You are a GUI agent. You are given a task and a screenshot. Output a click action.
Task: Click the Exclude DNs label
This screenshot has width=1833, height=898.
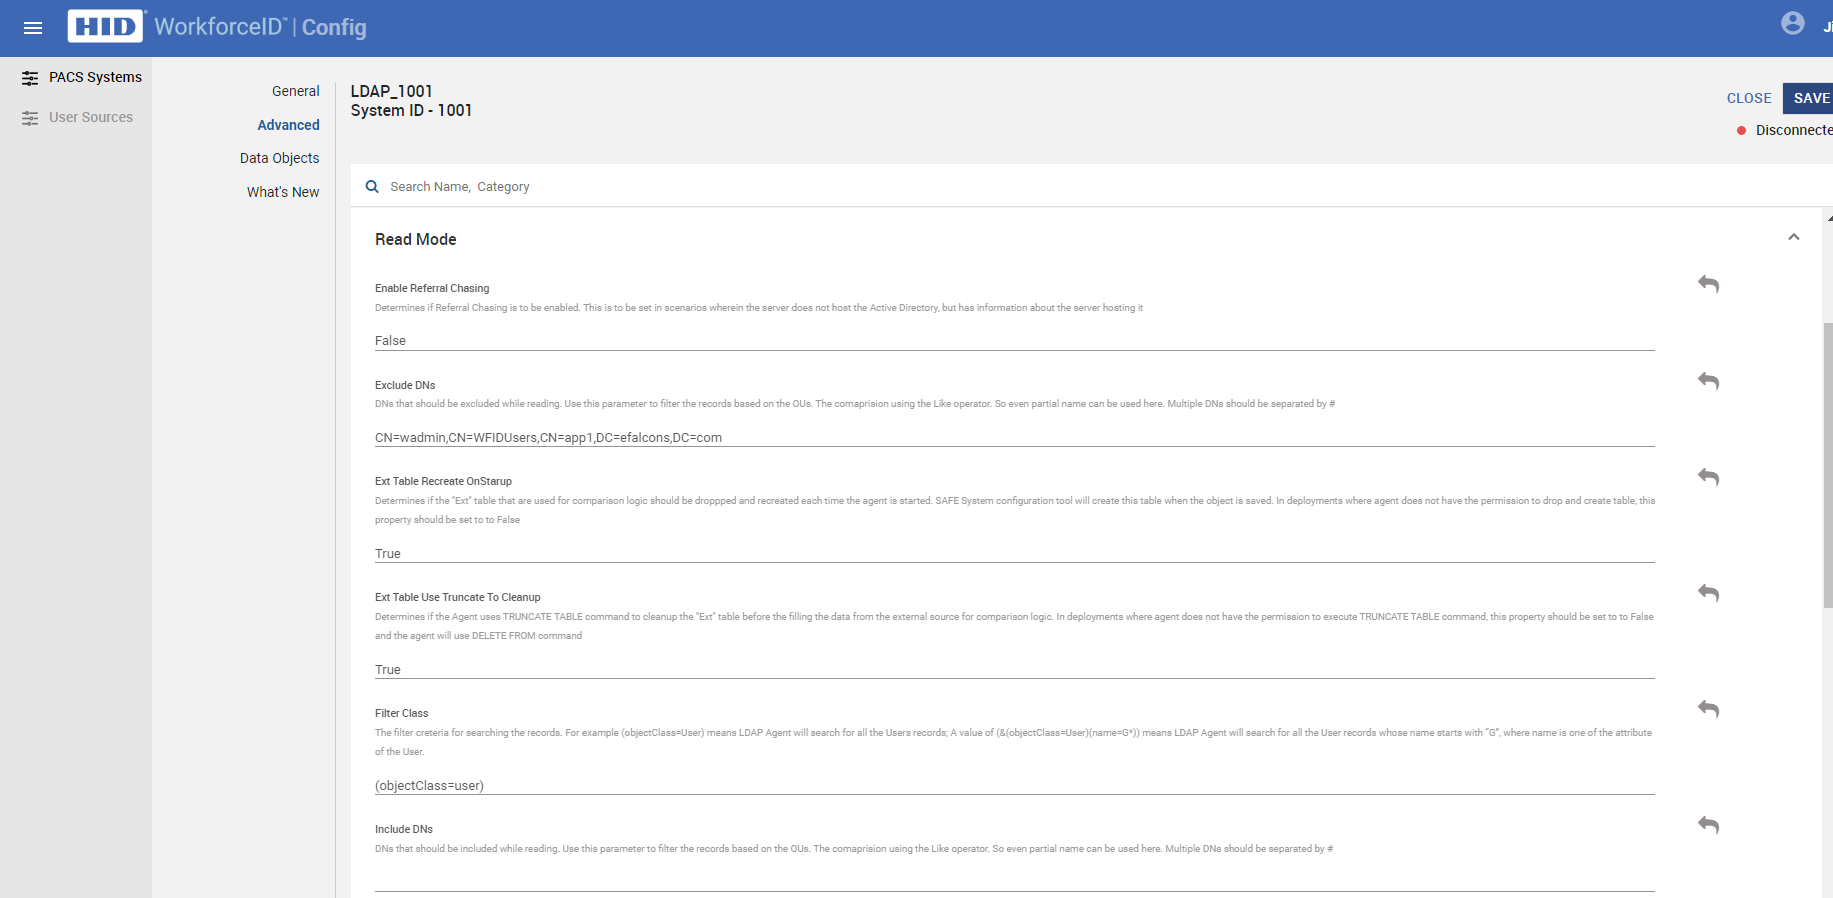[x=405, y=385]
